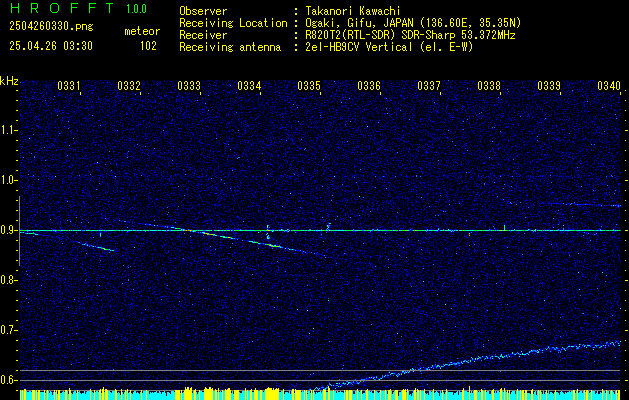Select the version number 1.0.0
629x400 pixels.
136,8
